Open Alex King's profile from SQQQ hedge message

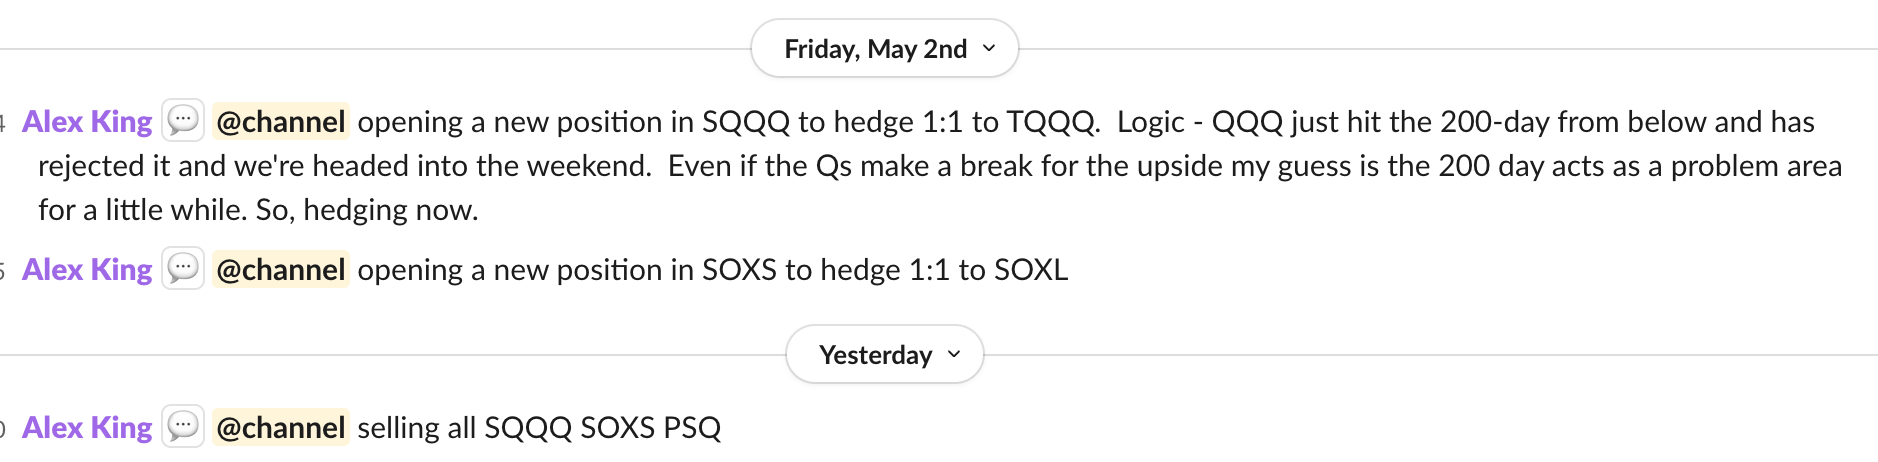(x=87, y=121)
